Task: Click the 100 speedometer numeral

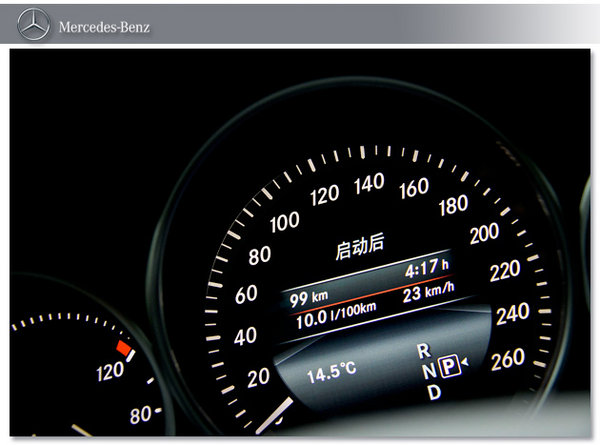Action: tap(284, 222)
